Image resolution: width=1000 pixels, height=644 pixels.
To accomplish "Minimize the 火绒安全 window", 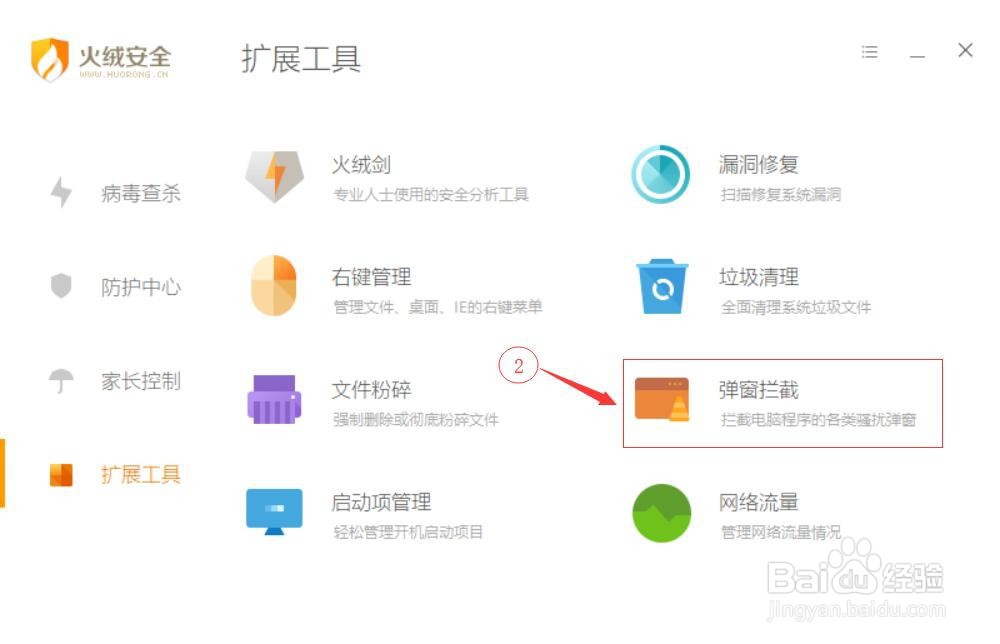I will 917,56.
